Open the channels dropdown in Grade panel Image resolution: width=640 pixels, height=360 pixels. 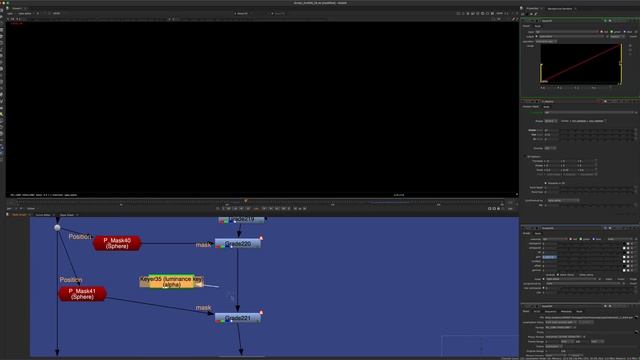(x=556, y=239)
